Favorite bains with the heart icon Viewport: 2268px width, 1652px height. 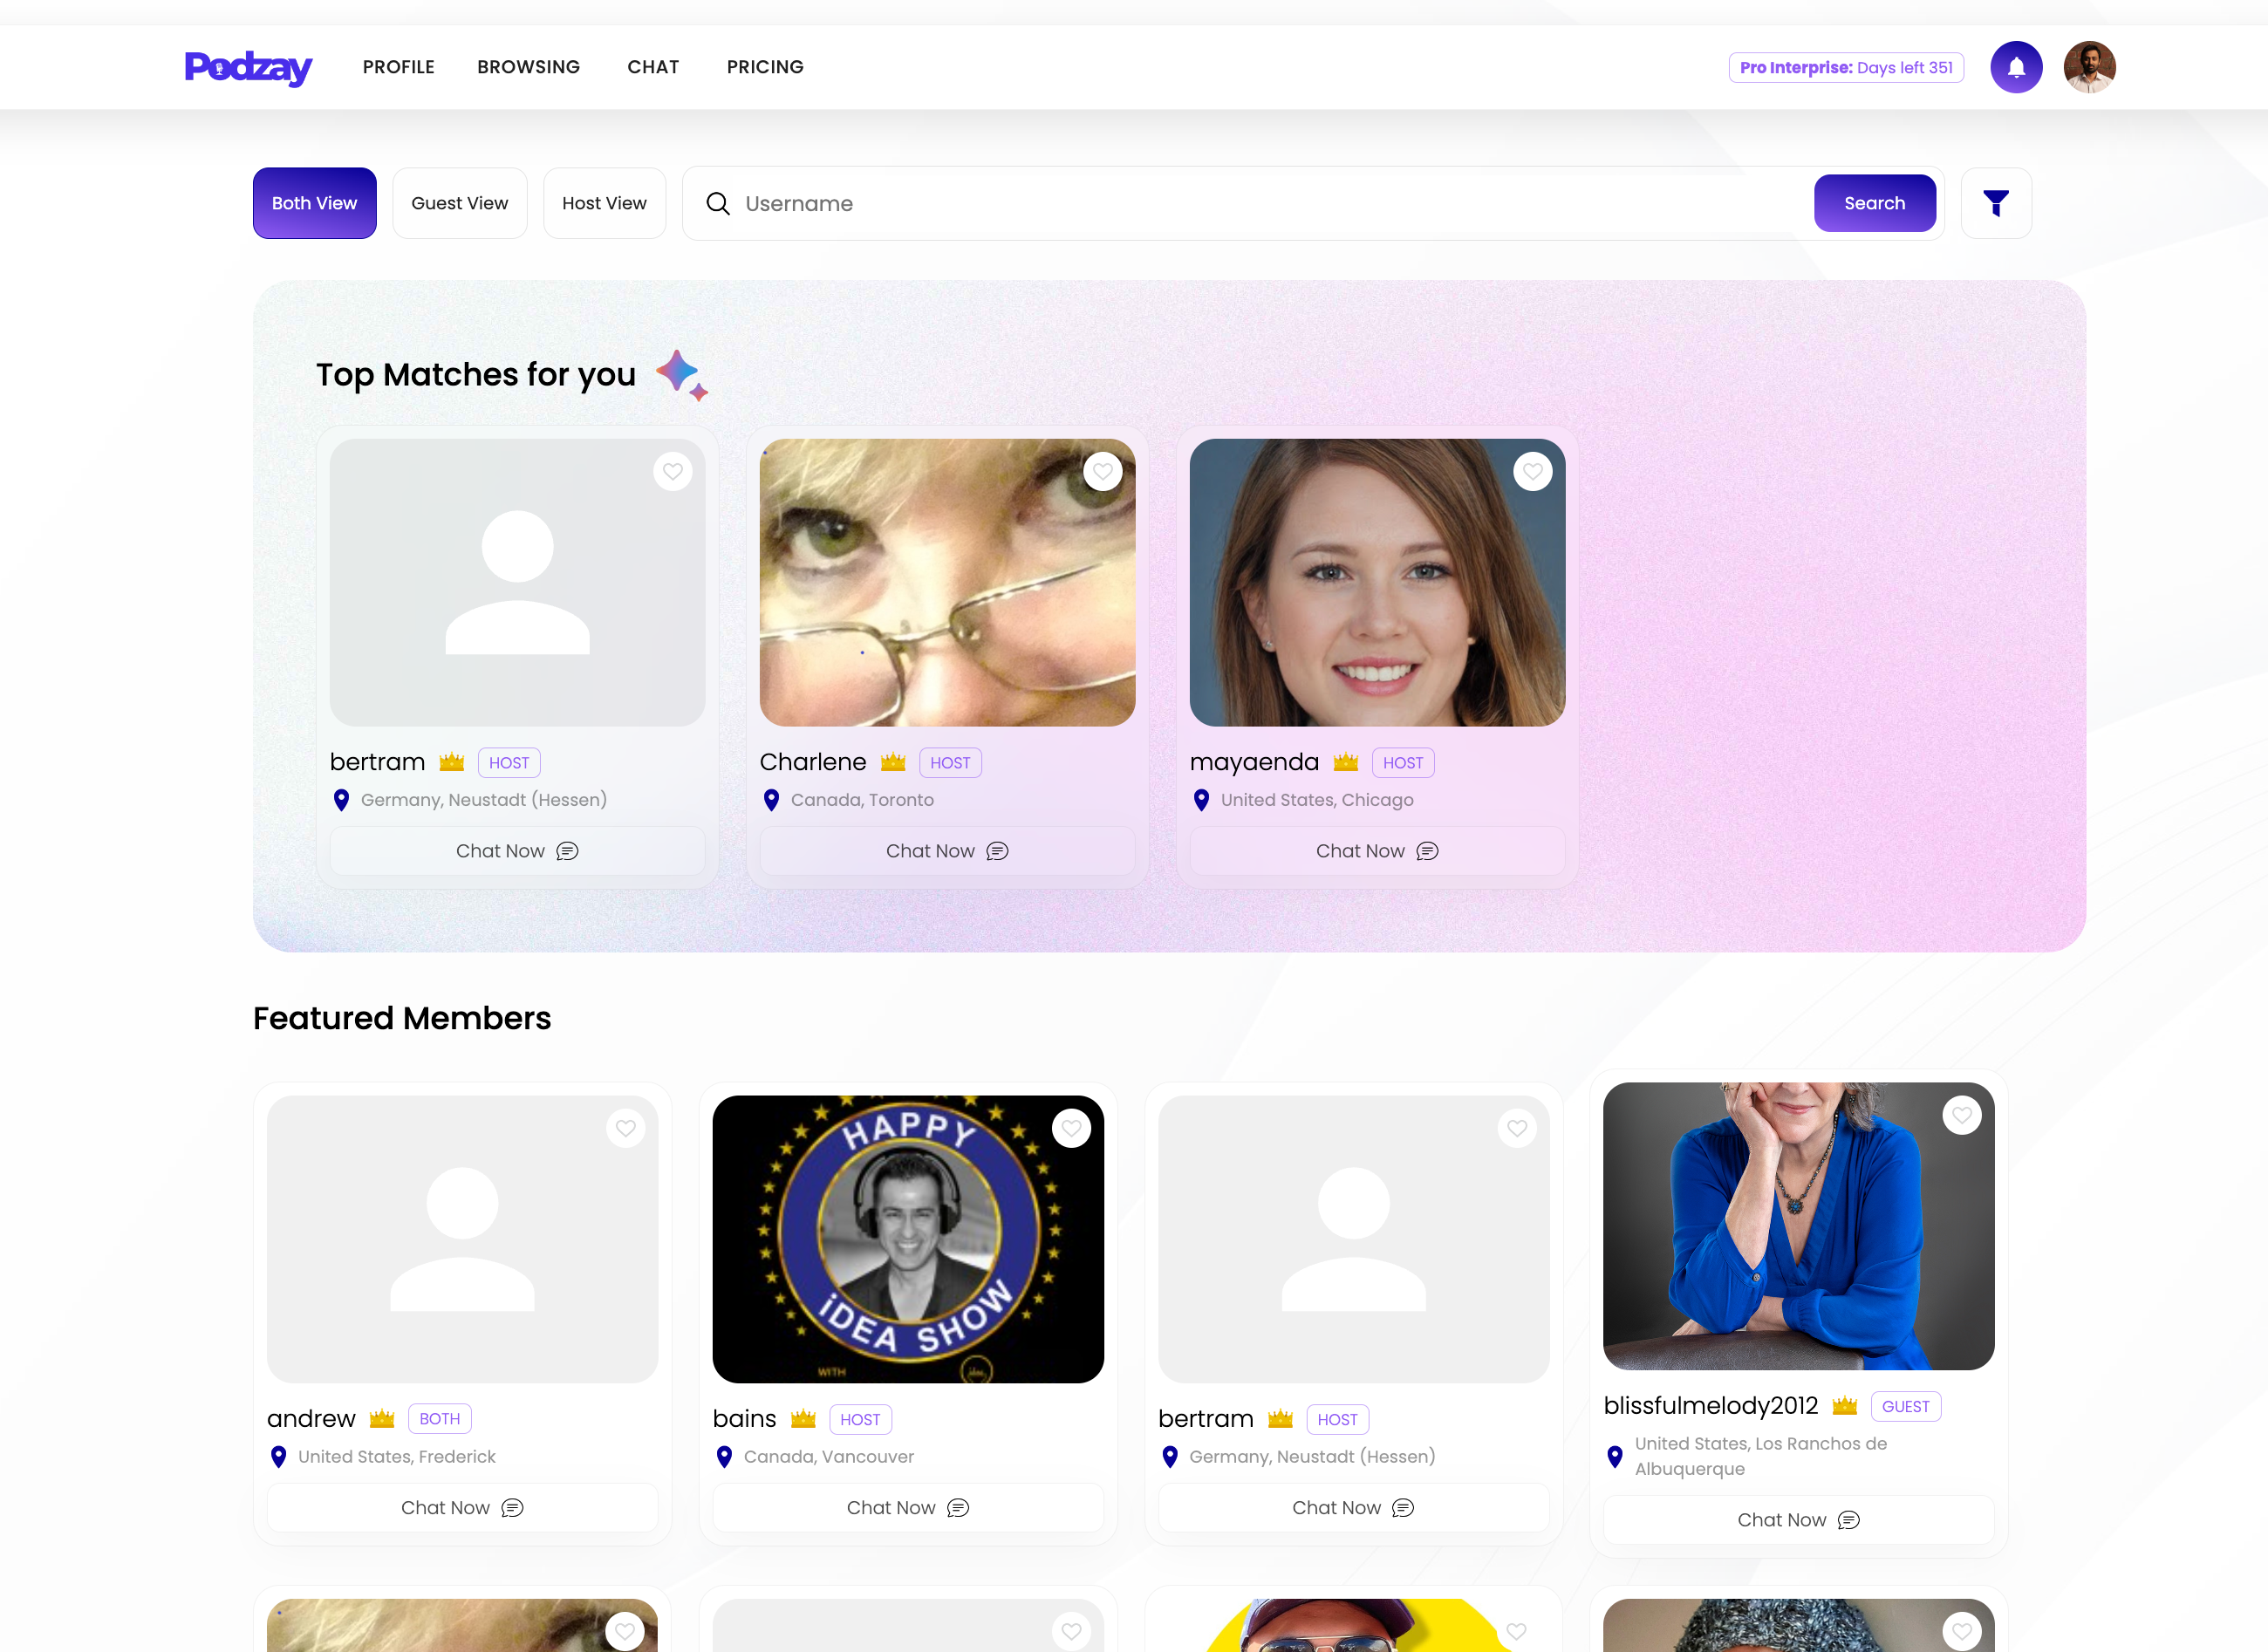pyautogui.click(x=1071, y=1128)
